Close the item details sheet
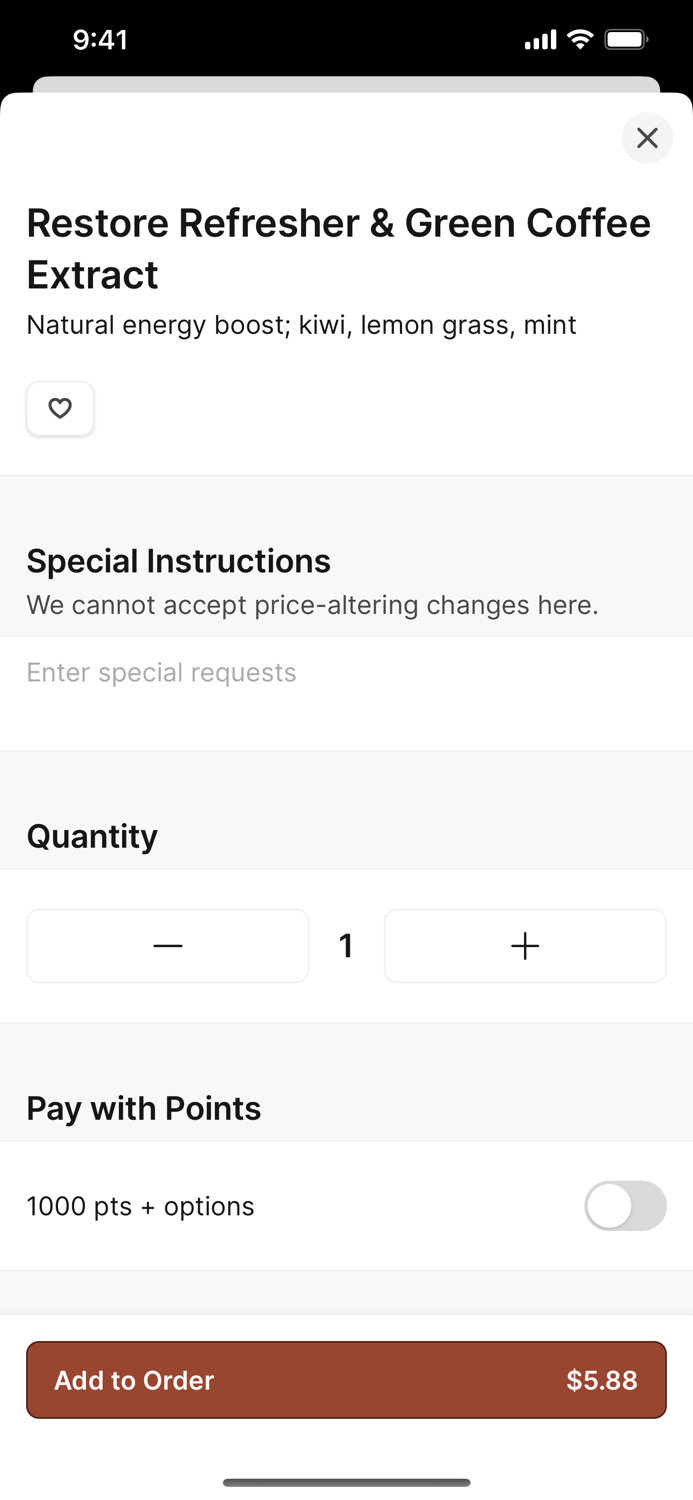Image resolution: width=693 pixels, height=1500 pixels. (647, 138)
